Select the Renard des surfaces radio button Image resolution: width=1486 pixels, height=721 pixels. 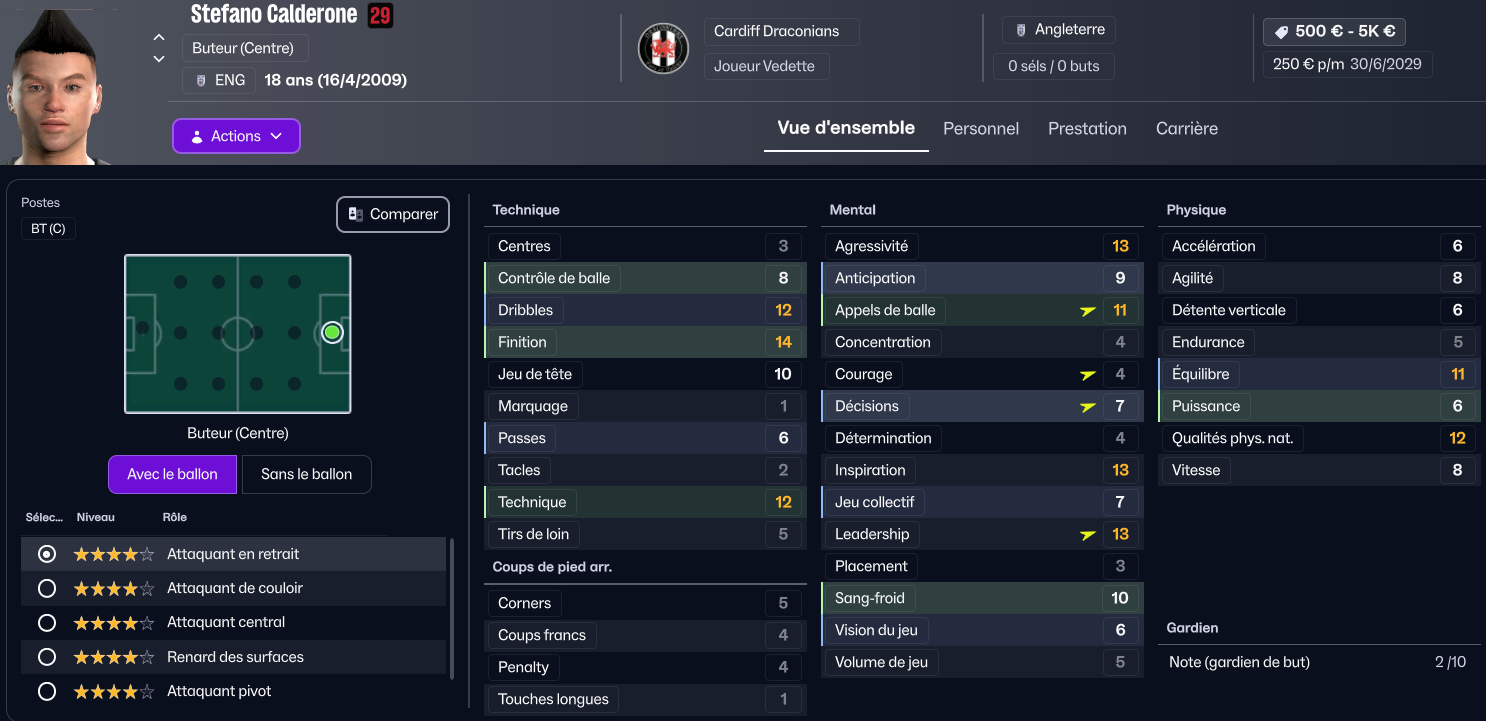coord(46,657)
